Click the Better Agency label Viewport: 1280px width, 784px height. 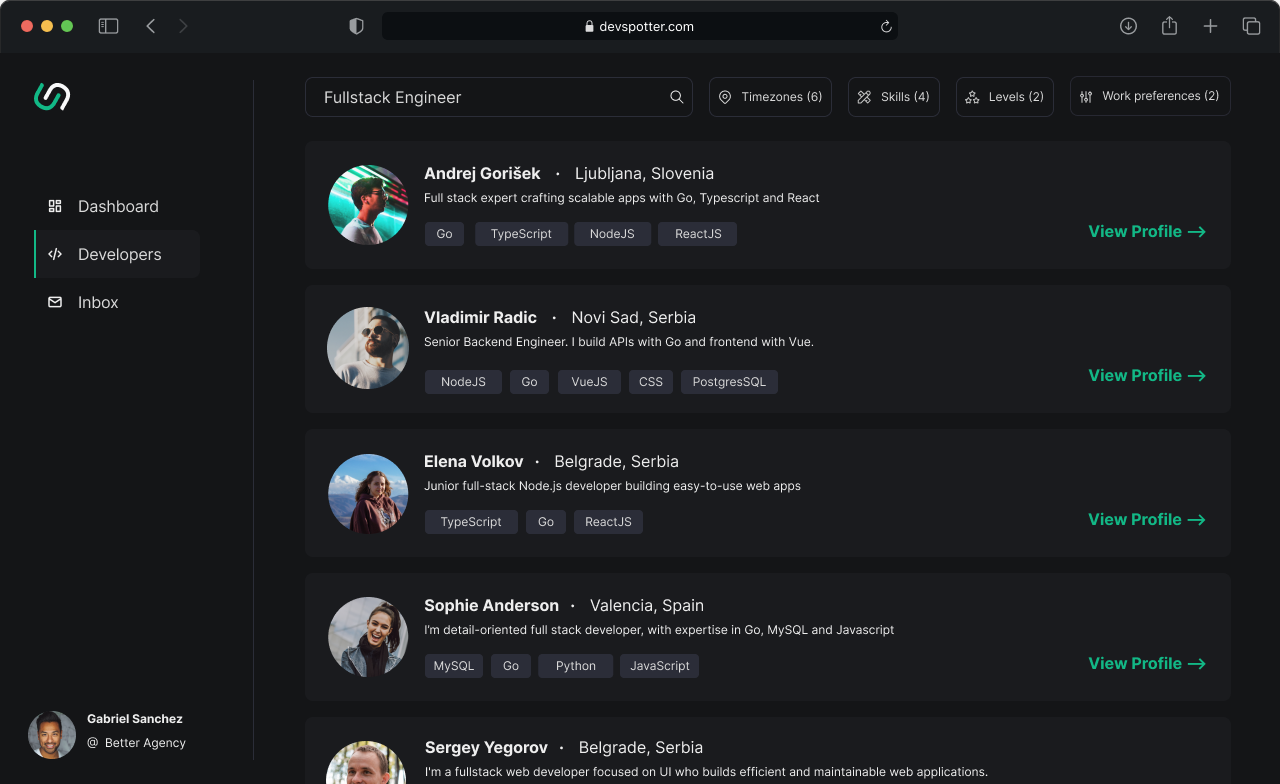145,743
